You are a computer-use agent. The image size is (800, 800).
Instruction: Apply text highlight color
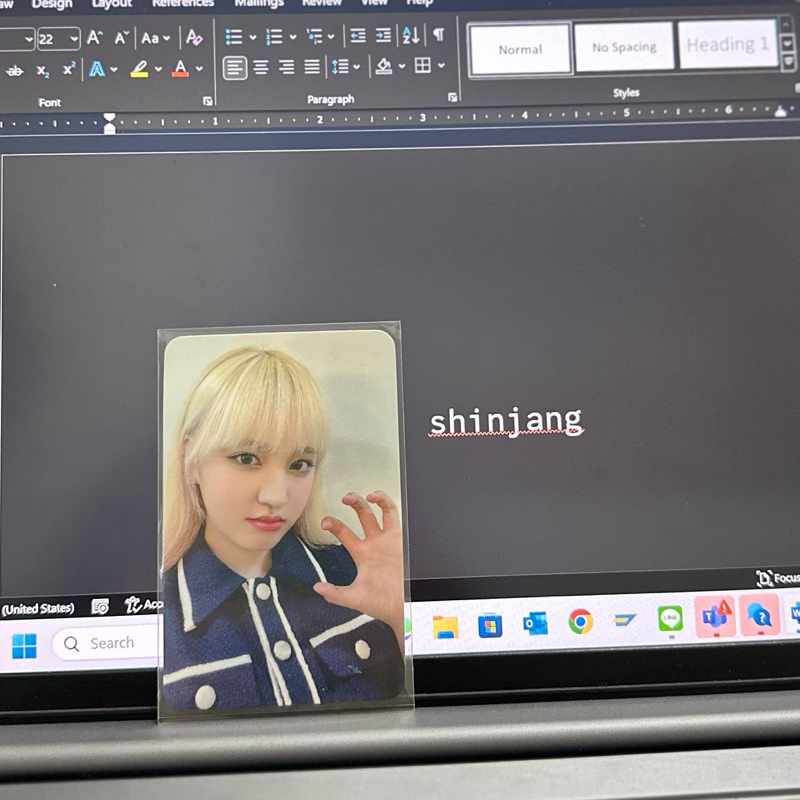click(138, 69)
